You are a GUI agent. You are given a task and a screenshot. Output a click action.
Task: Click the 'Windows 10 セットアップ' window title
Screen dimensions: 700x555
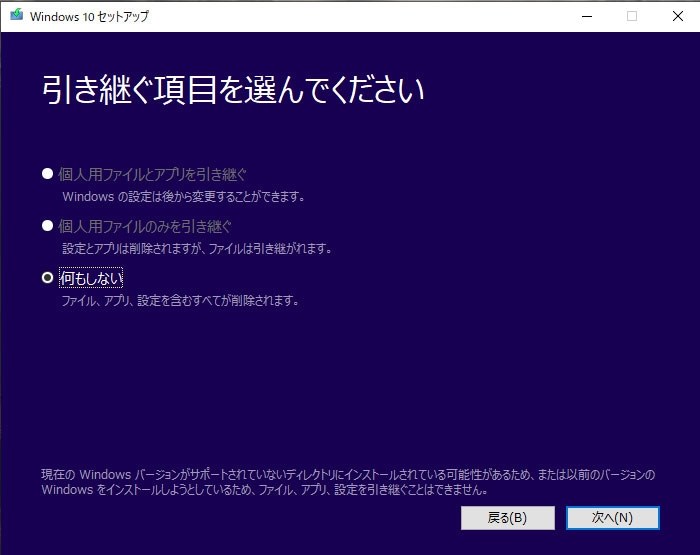click(x=89, y=17)
